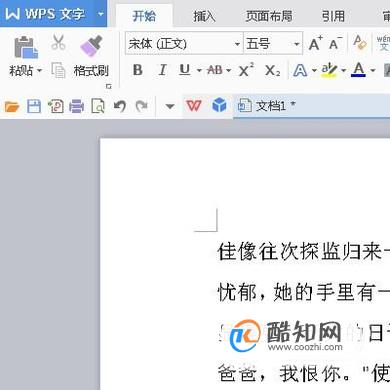Toggle bold formatting
This screenshot has width=390, height=390.
pos(138,70)
